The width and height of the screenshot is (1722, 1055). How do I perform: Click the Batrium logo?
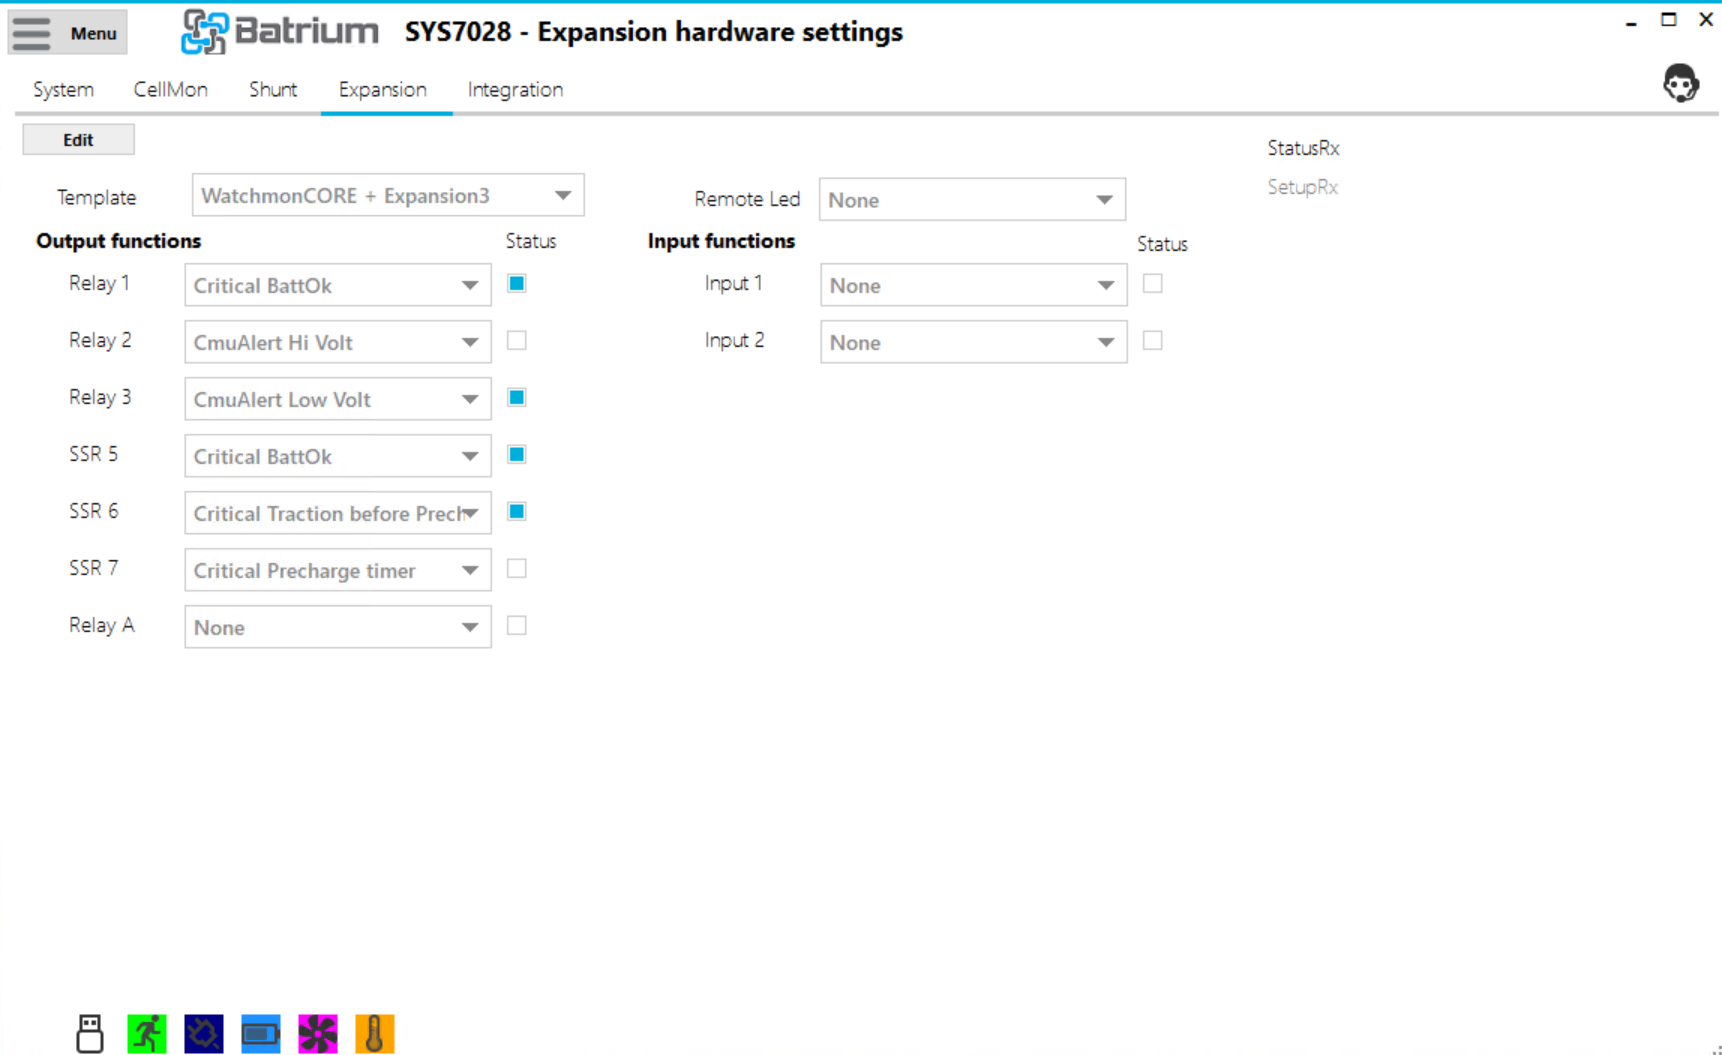[279, 32]
